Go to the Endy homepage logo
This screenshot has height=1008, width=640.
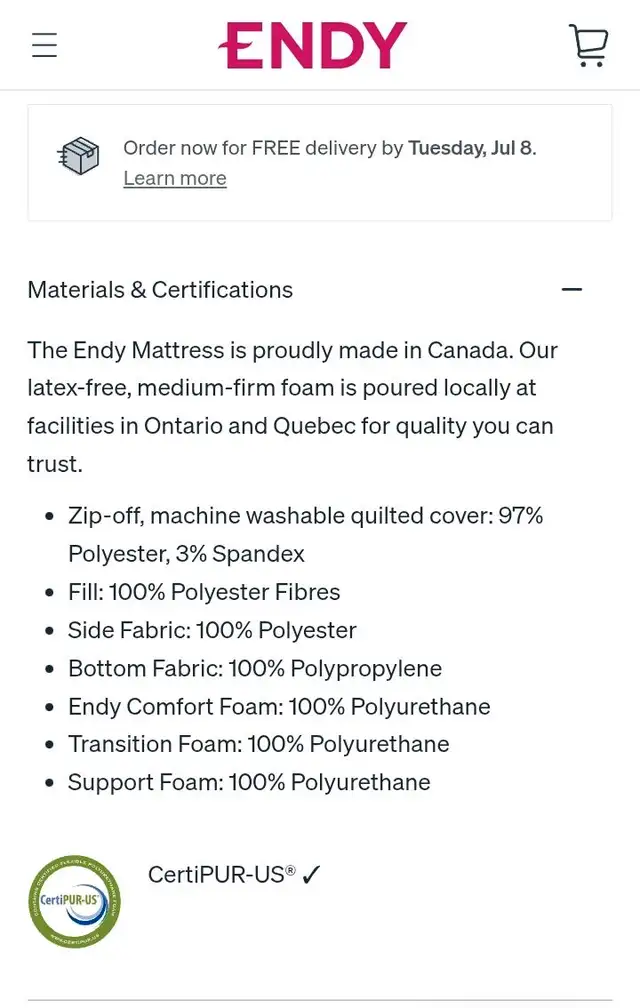(312, 46)
